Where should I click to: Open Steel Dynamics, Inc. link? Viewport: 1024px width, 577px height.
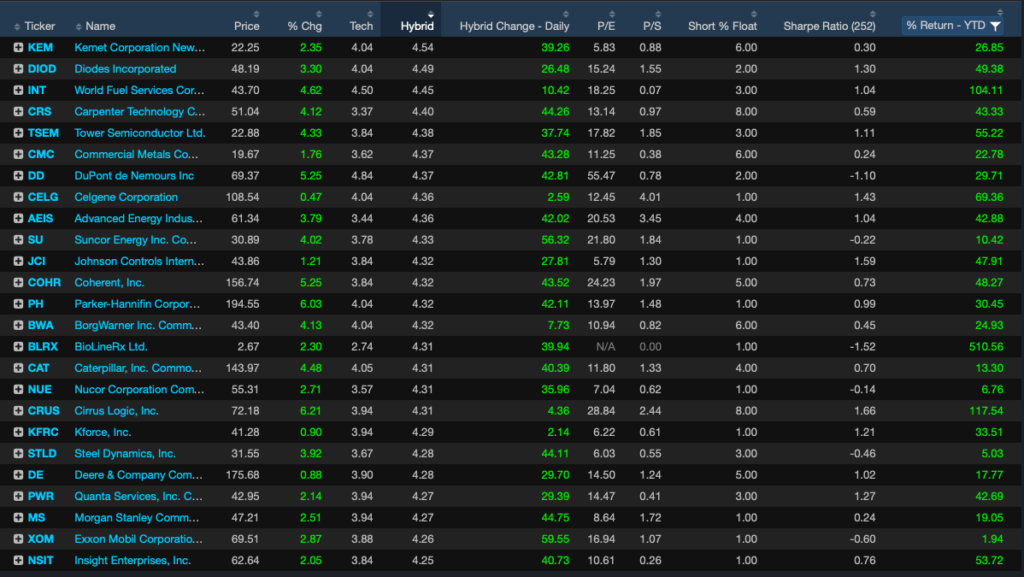(x=125, y=454)
